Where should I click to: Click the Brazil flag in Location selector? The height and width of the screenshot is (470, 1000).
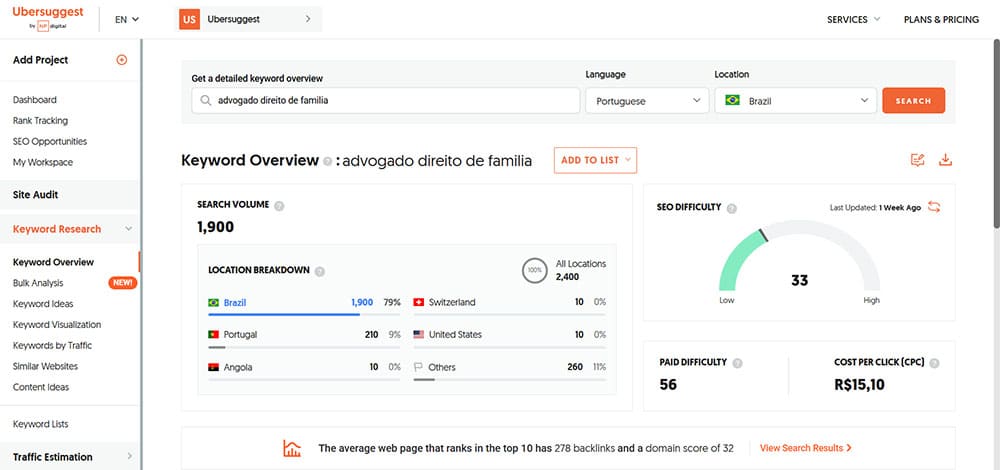(x=733, y=100)
